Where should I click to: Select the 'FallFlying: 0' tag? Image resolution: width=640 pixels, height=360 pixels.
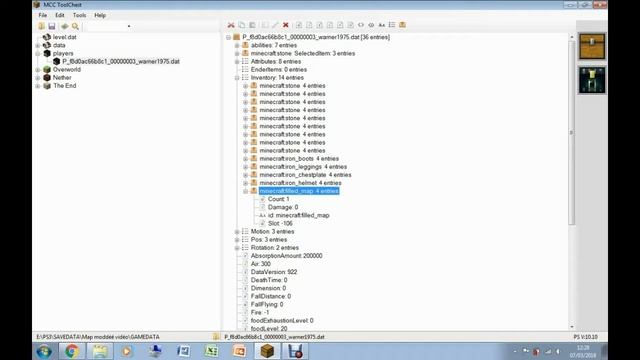click(x=267, y=304)
